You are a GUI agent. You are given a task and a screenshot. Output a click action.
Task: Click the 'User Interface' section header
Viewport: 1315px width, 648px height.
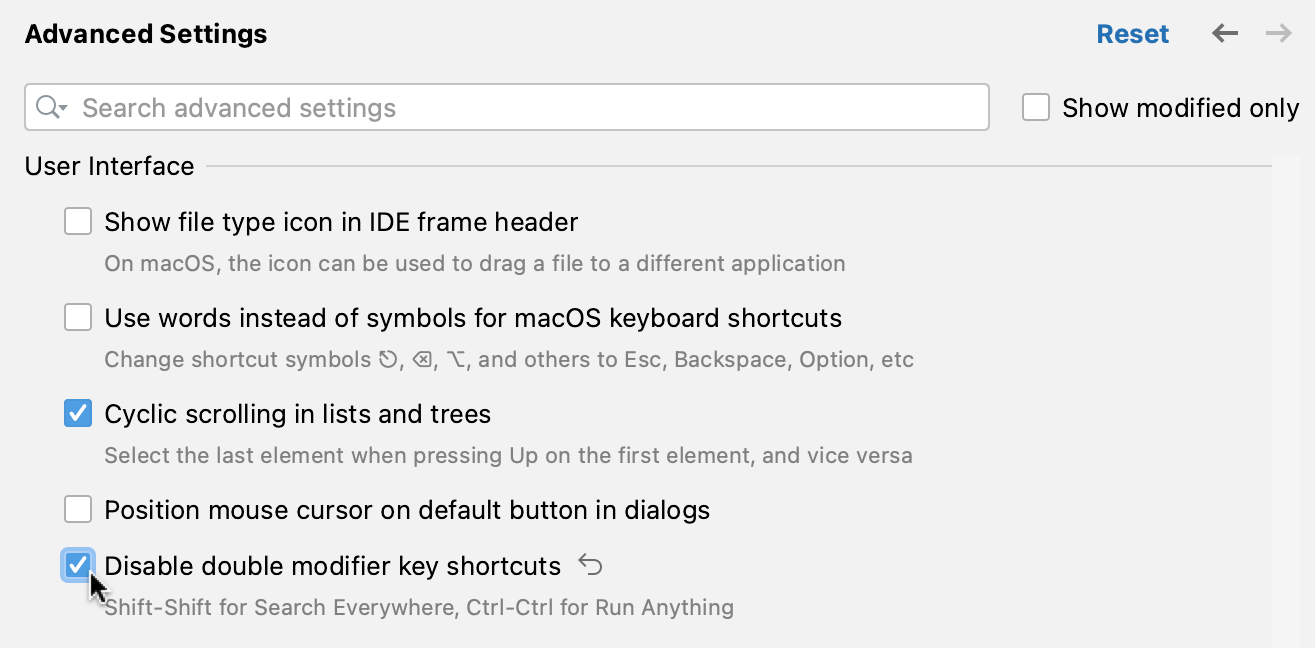point(109,166)
